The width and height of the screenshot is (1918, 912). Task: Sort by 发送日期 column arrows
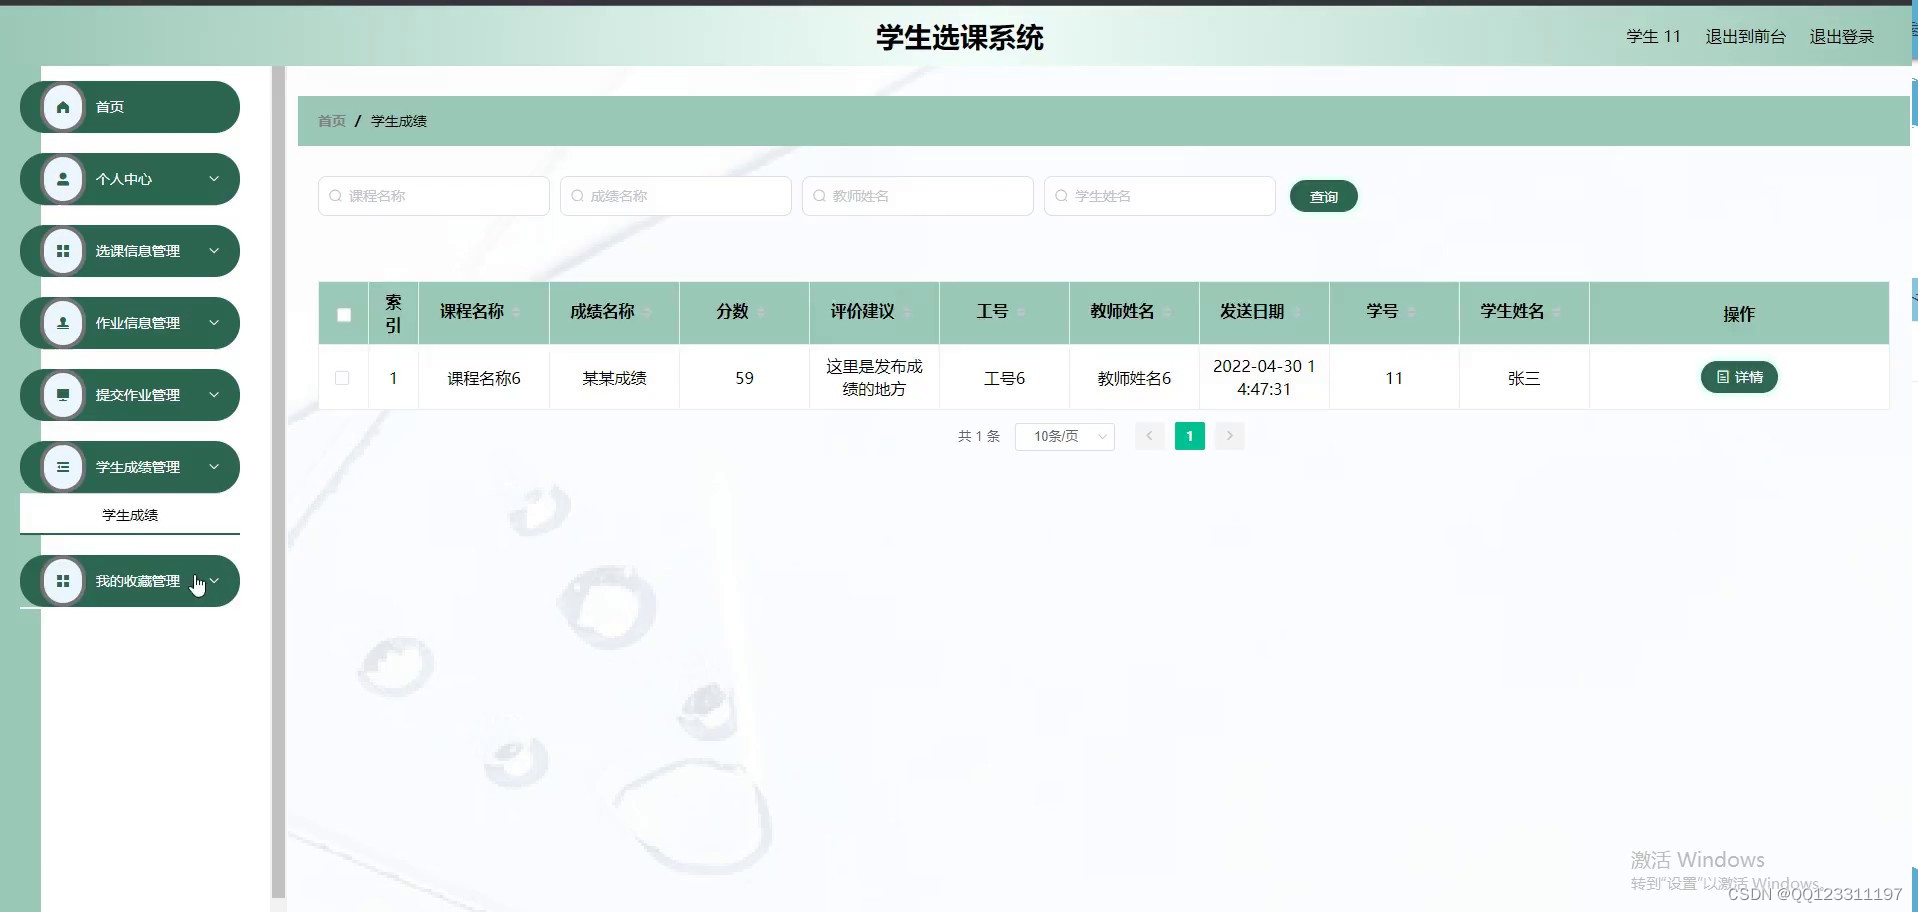tap(1297, 313)
